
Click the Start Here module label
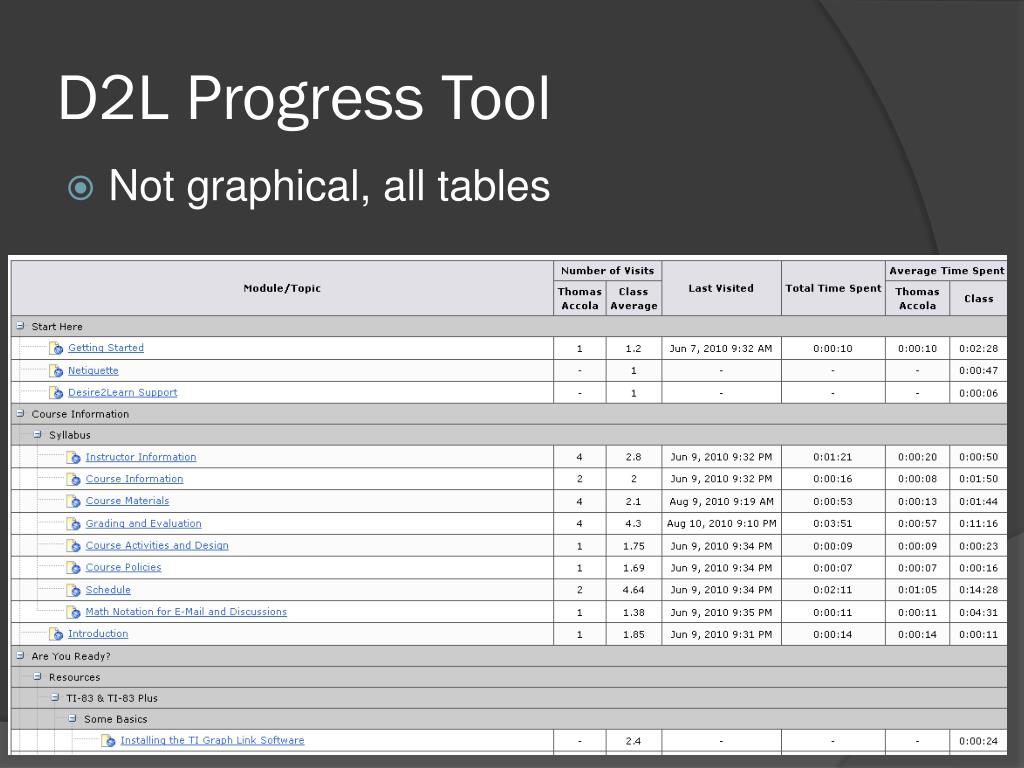coord(57,327)
